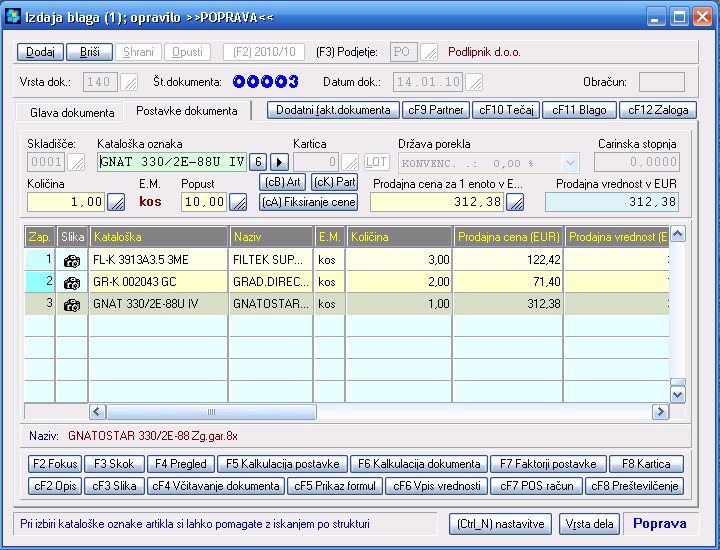The width and height of the screenshot is (720, 550).
Task: Click camera icon in row 1
Action: (x=72, y=261)
